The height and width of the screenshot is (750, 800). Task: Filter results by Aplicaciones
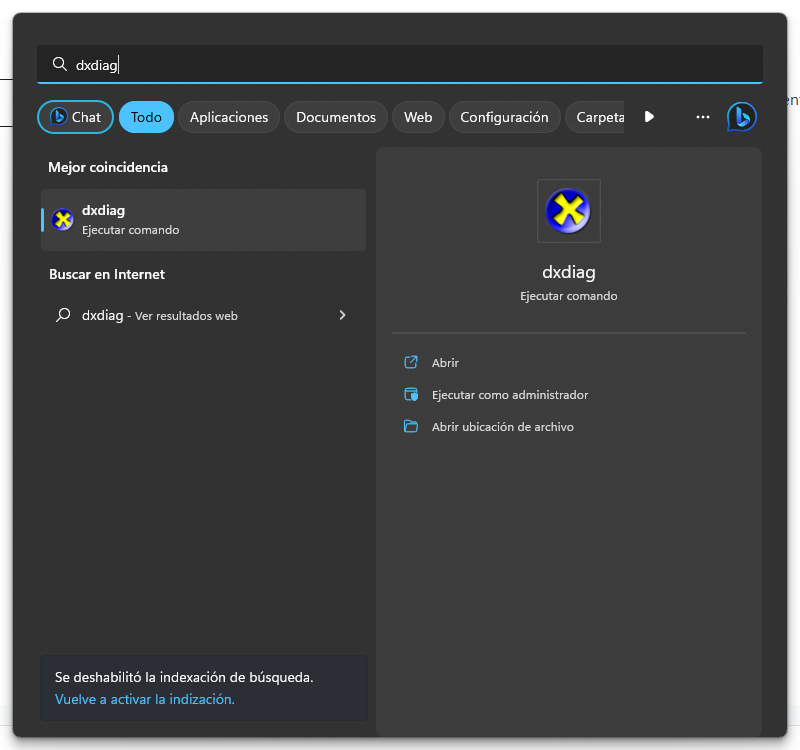(229, 117)
